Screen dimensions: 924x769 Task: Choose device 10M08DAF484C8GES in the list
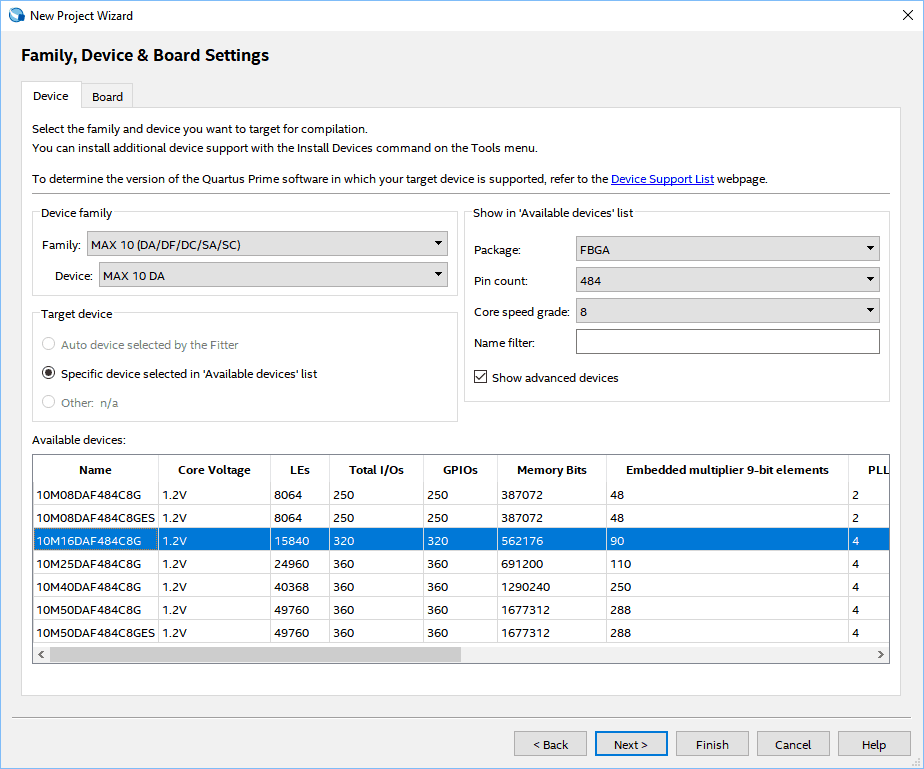[x=95, y=517]
